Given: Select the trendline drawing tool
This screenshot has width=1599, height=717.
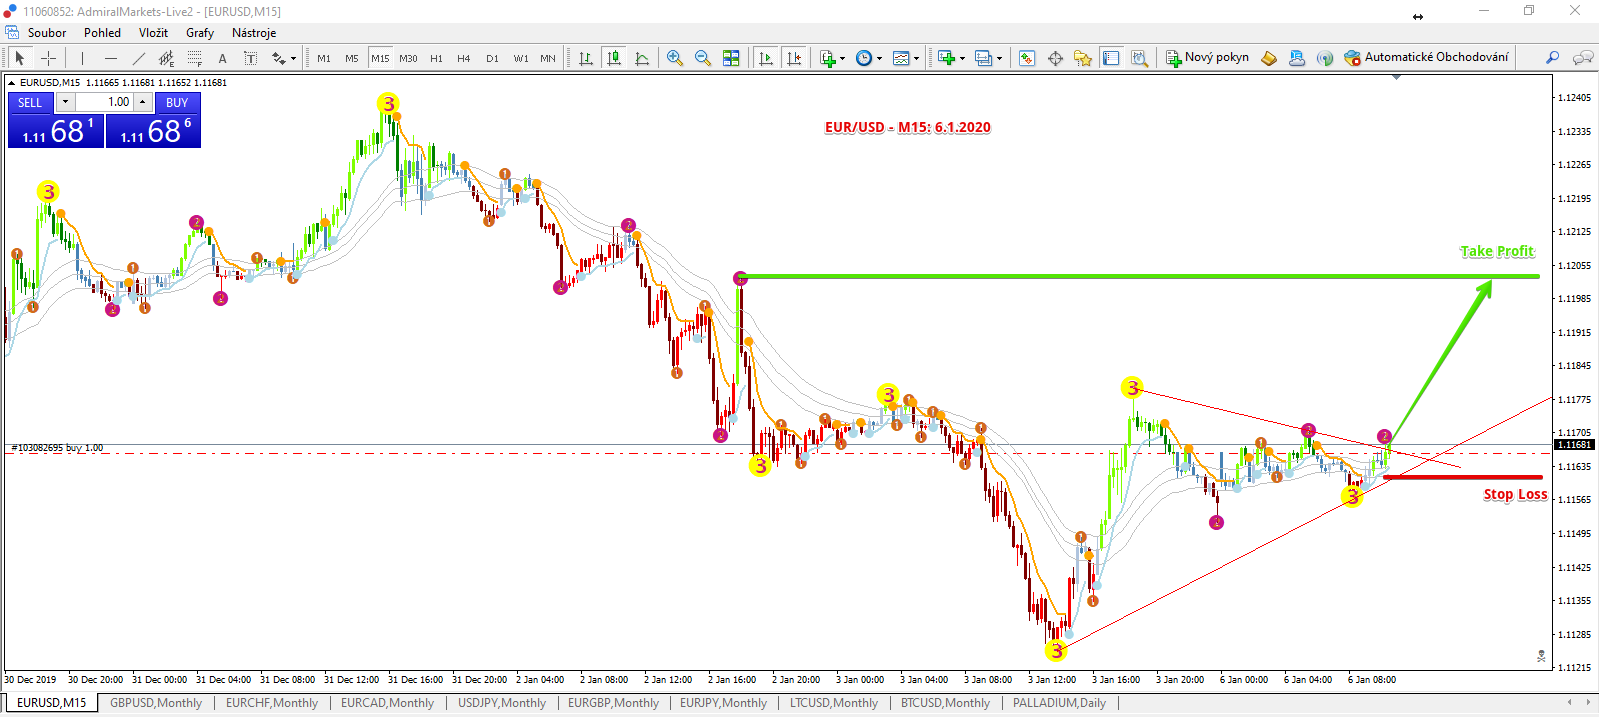Looking at the screenshot, I should point(138,58).
